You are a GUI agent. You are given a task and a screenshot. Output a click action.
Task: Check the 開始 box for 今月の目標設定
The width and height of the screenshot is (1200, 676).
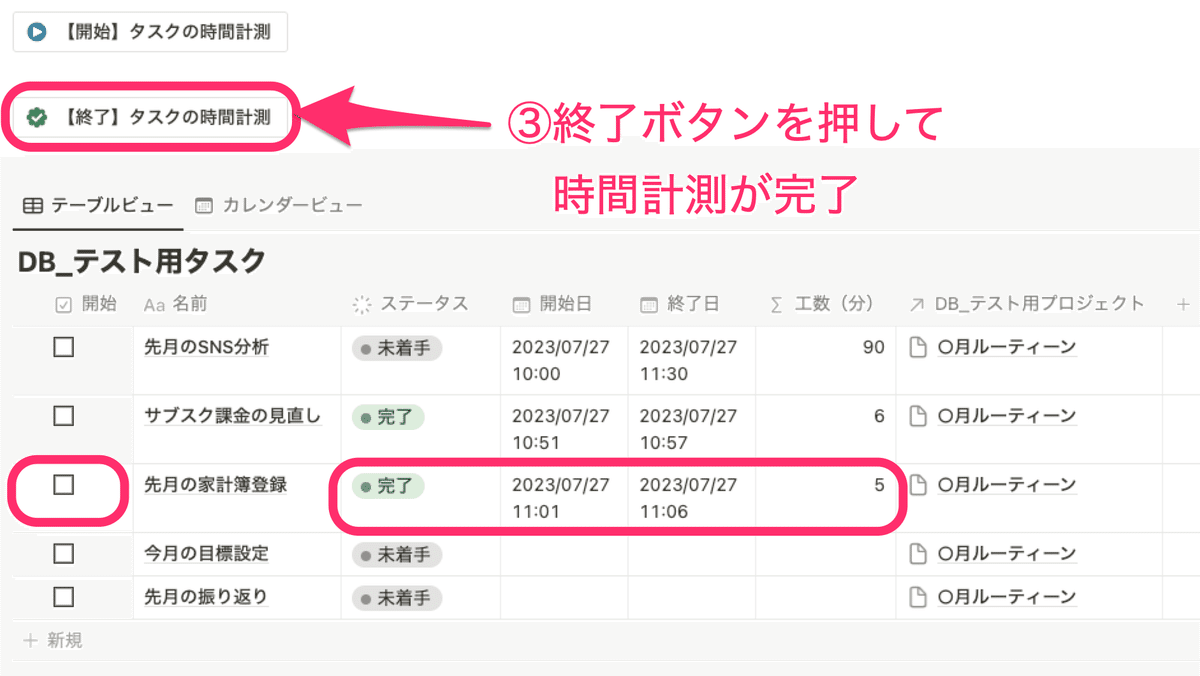pos(64,554)
